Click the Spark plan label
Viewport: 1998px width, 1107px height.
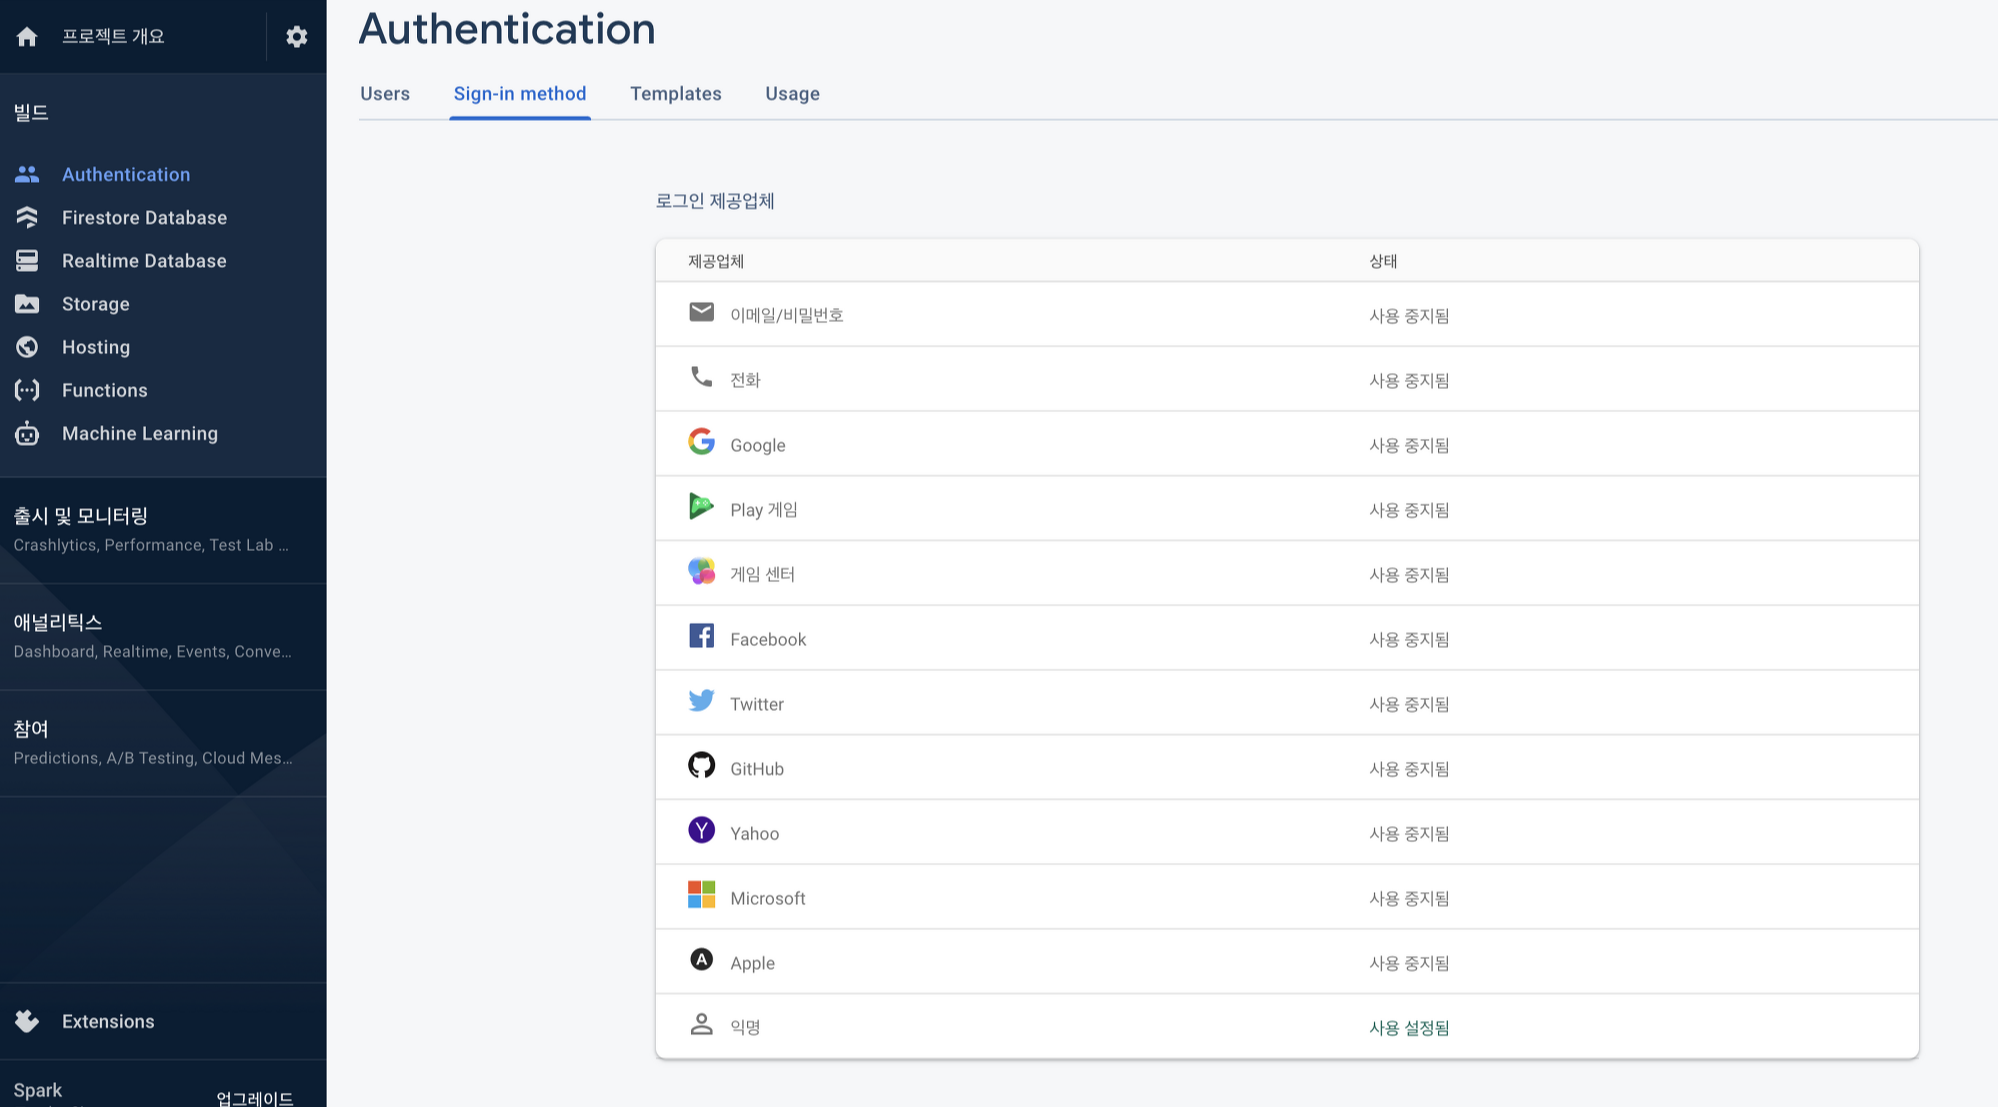click(38, 1090)
